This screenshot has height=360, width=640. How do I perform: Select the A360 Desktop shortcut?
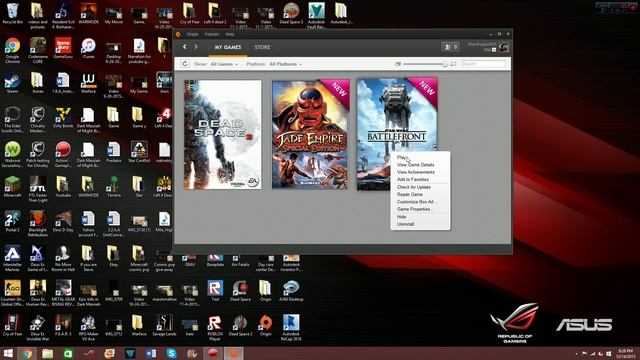[x=291, y=291]
